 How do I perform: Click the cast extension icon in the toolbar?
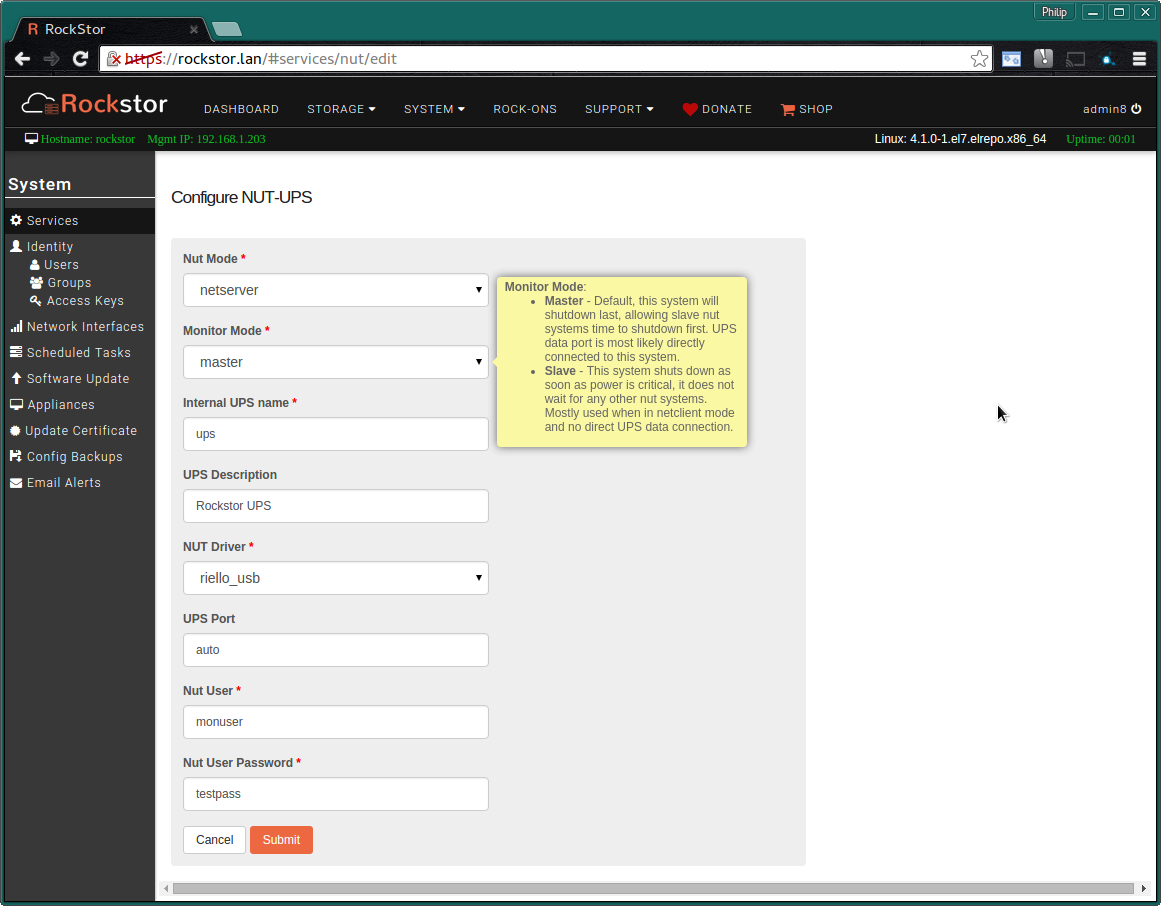coord(1075,58)
